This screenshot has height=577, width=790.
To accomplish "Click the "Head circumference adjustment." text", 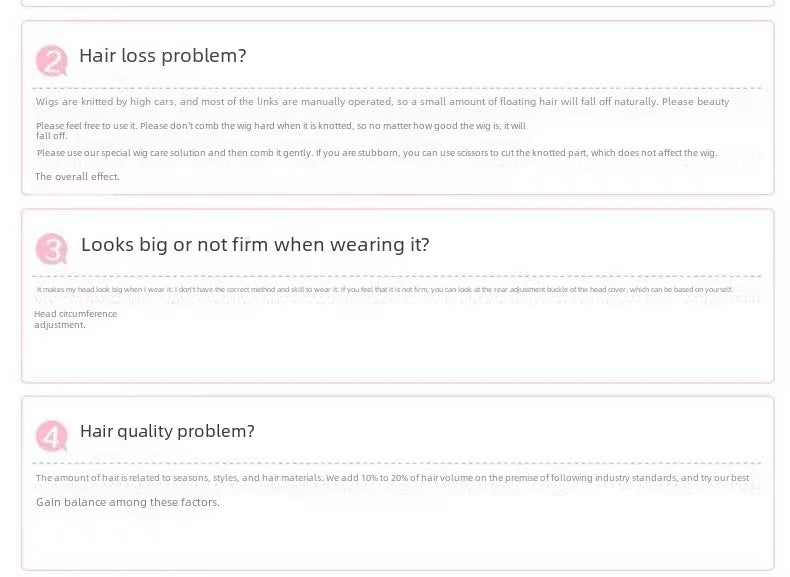I will pos(75,319).
